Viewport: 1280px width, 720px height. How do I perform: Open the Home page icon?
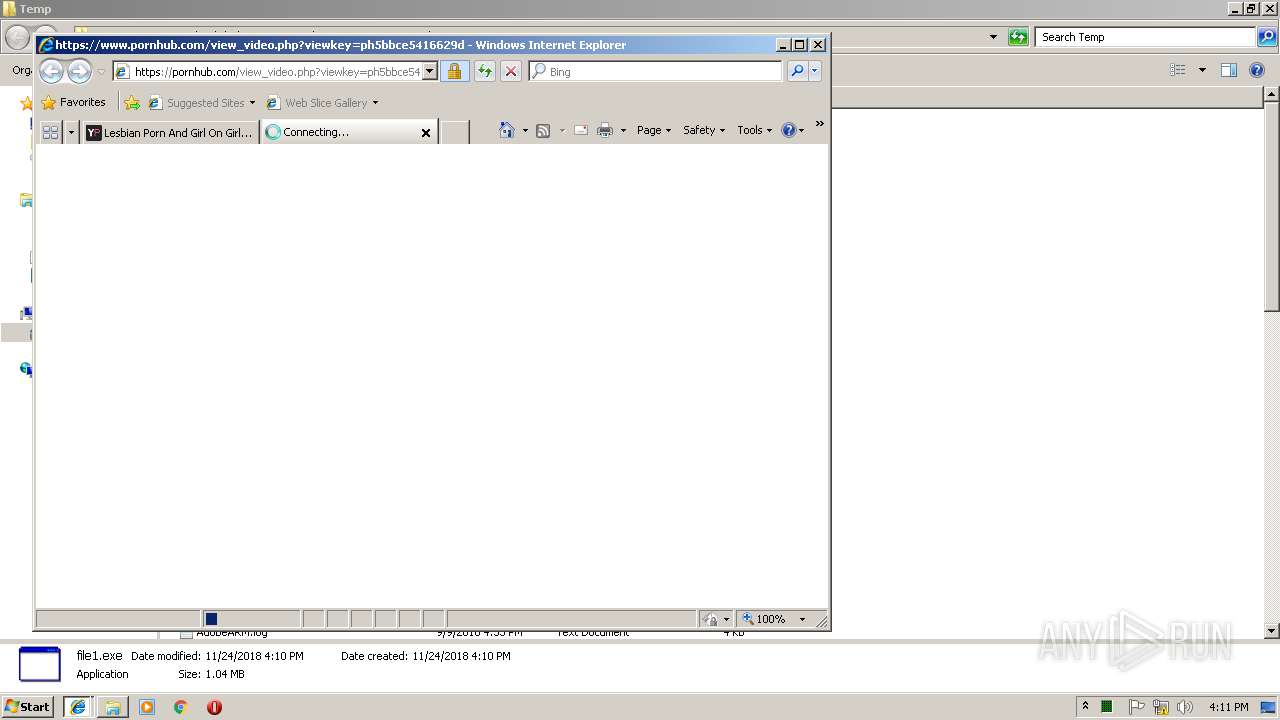click(506, 130)
